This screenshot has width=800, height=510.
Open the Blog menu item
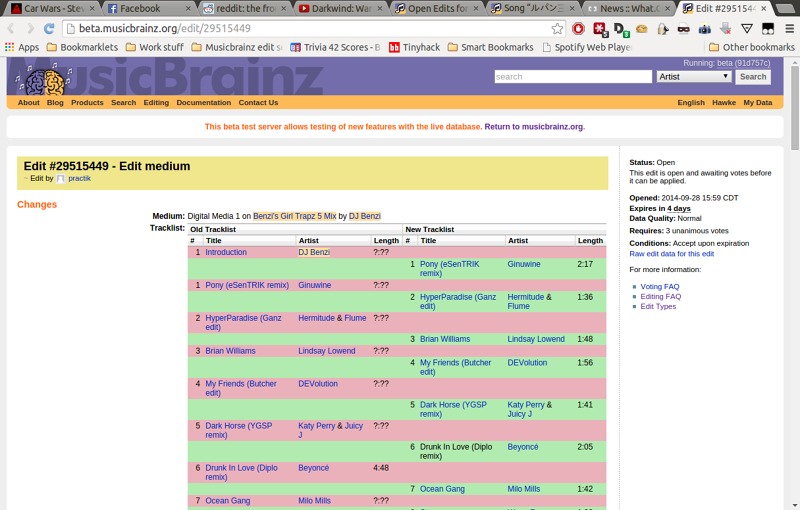click(x=55, y=103)
